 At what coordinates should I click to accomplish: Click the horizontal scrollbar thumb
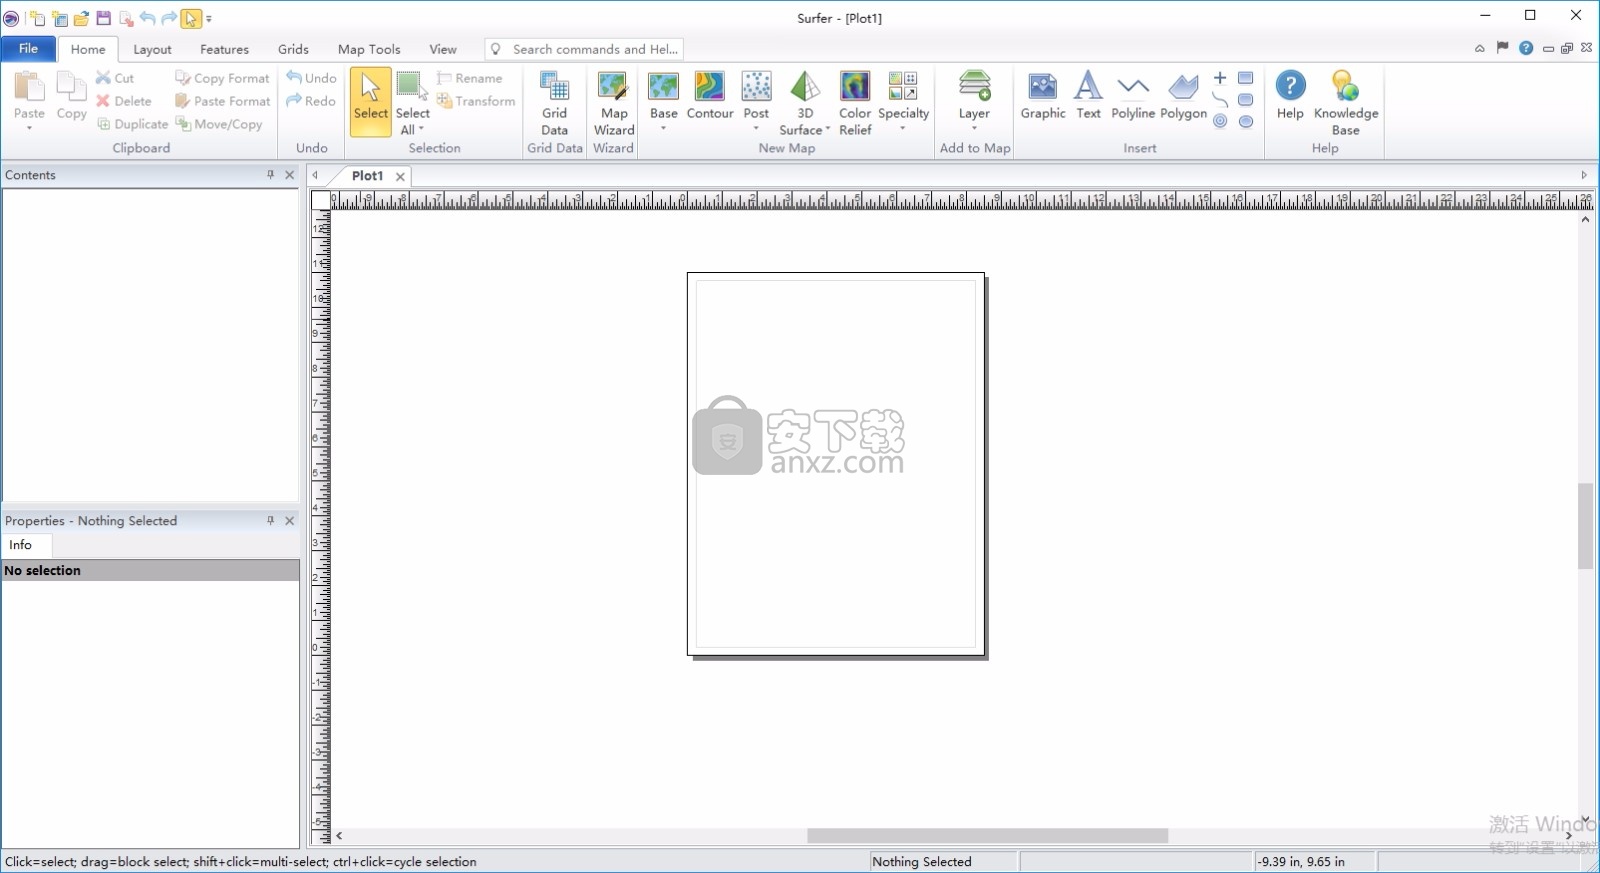pyautogui.click(x=987, y=836)
